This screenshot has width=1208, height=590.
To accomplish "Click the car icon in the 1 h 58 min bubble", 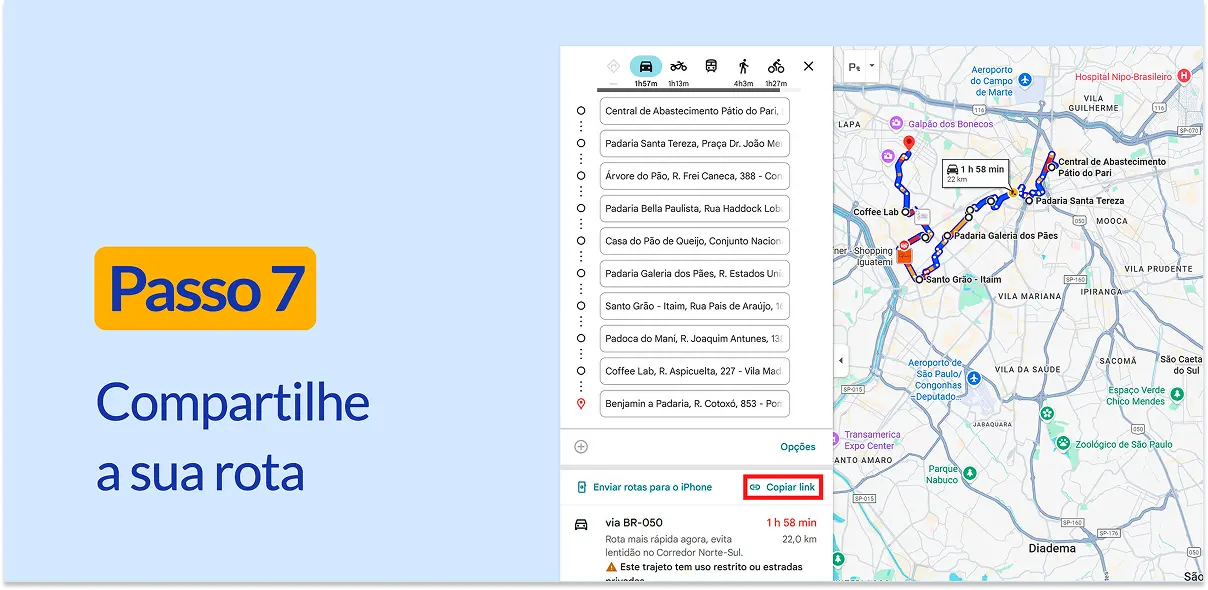I will click(952, 169).
